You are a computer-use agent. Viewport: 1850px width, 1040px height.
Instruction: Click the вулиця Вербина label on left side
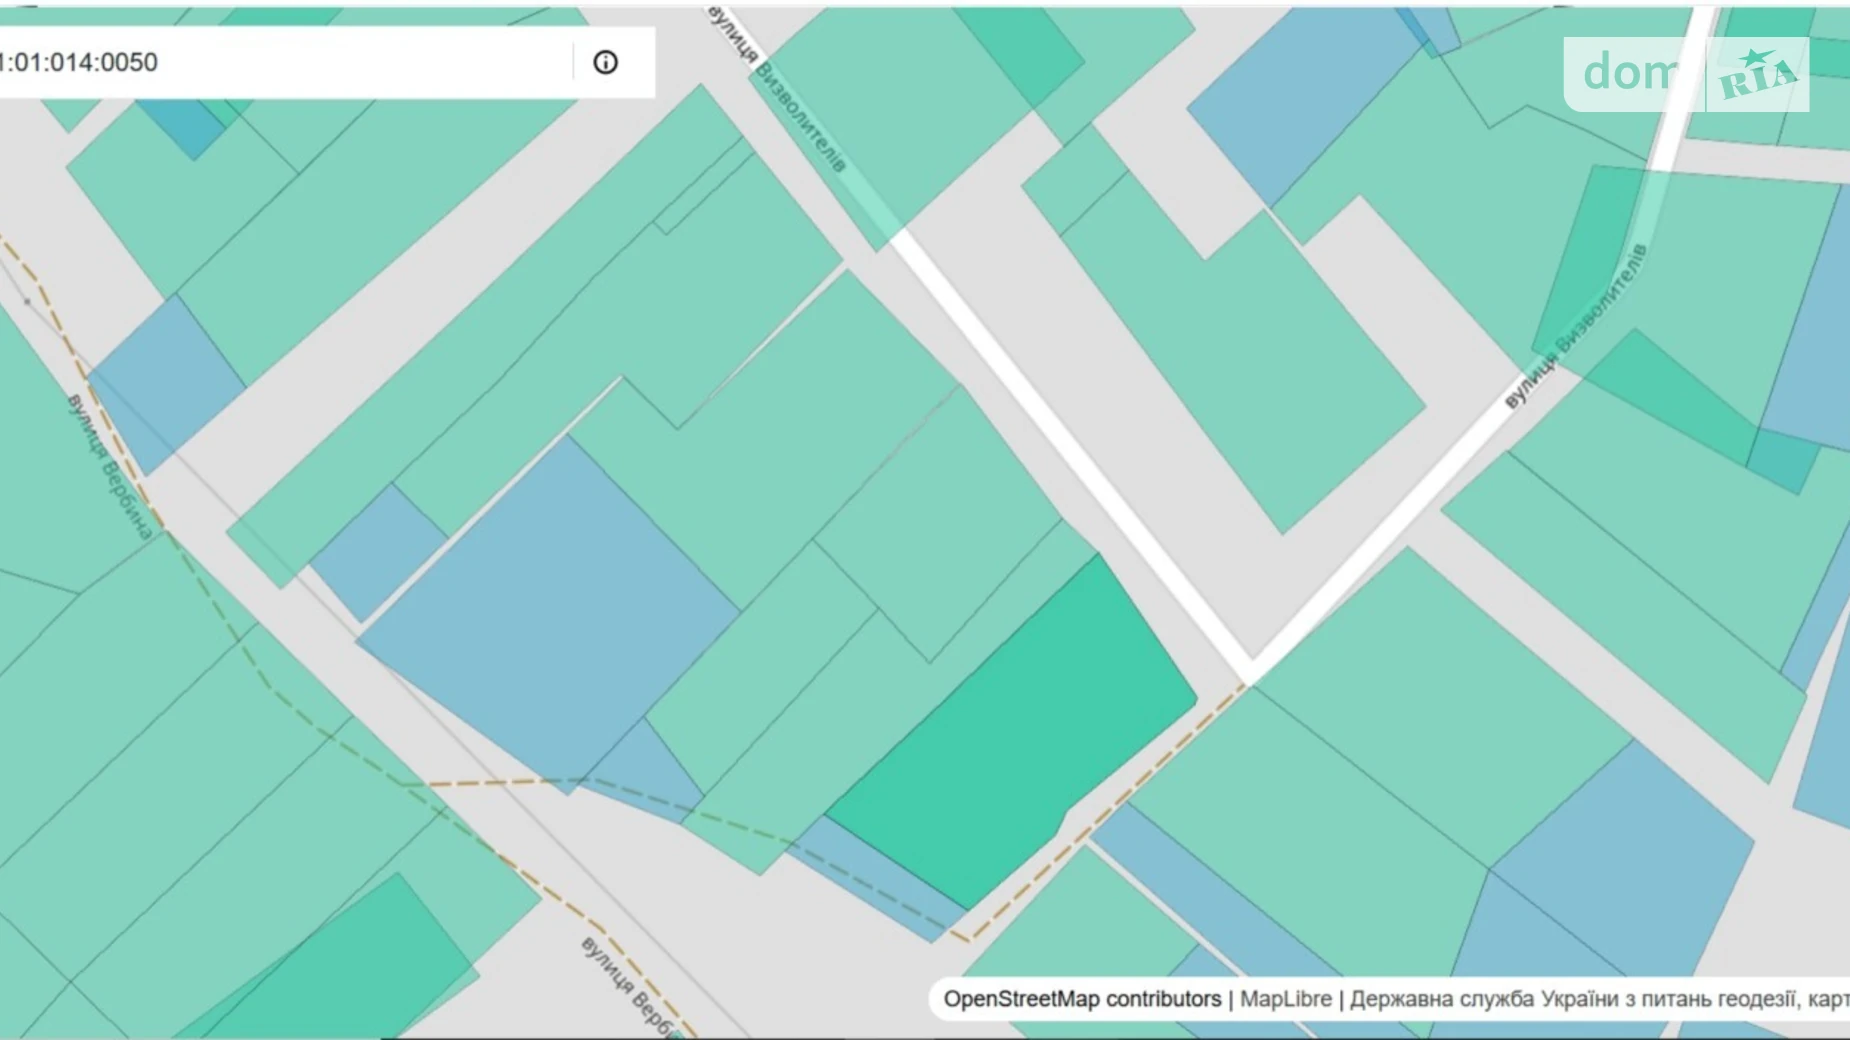[x=110, y=466]
